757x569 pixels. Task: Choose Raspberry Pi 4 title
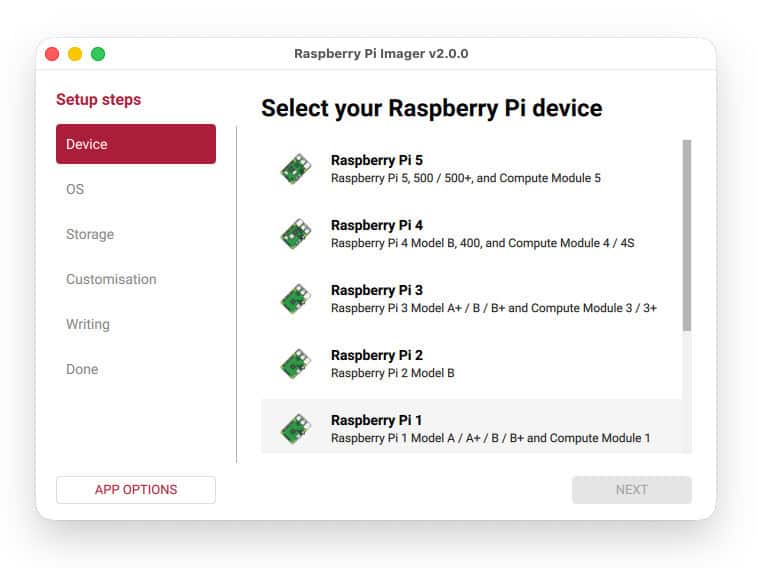click(377, 225)
